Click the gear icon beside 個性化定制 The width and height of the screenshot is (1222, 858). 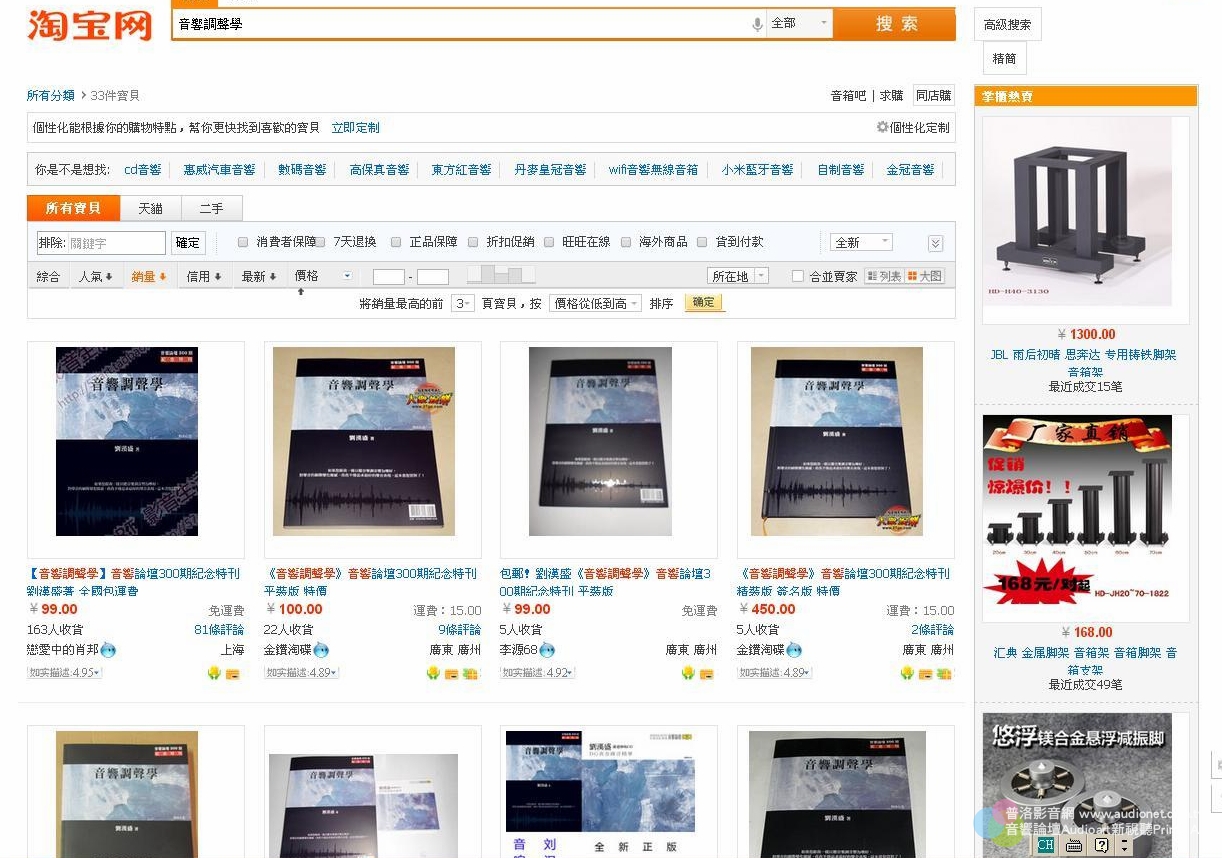[882, 127]
